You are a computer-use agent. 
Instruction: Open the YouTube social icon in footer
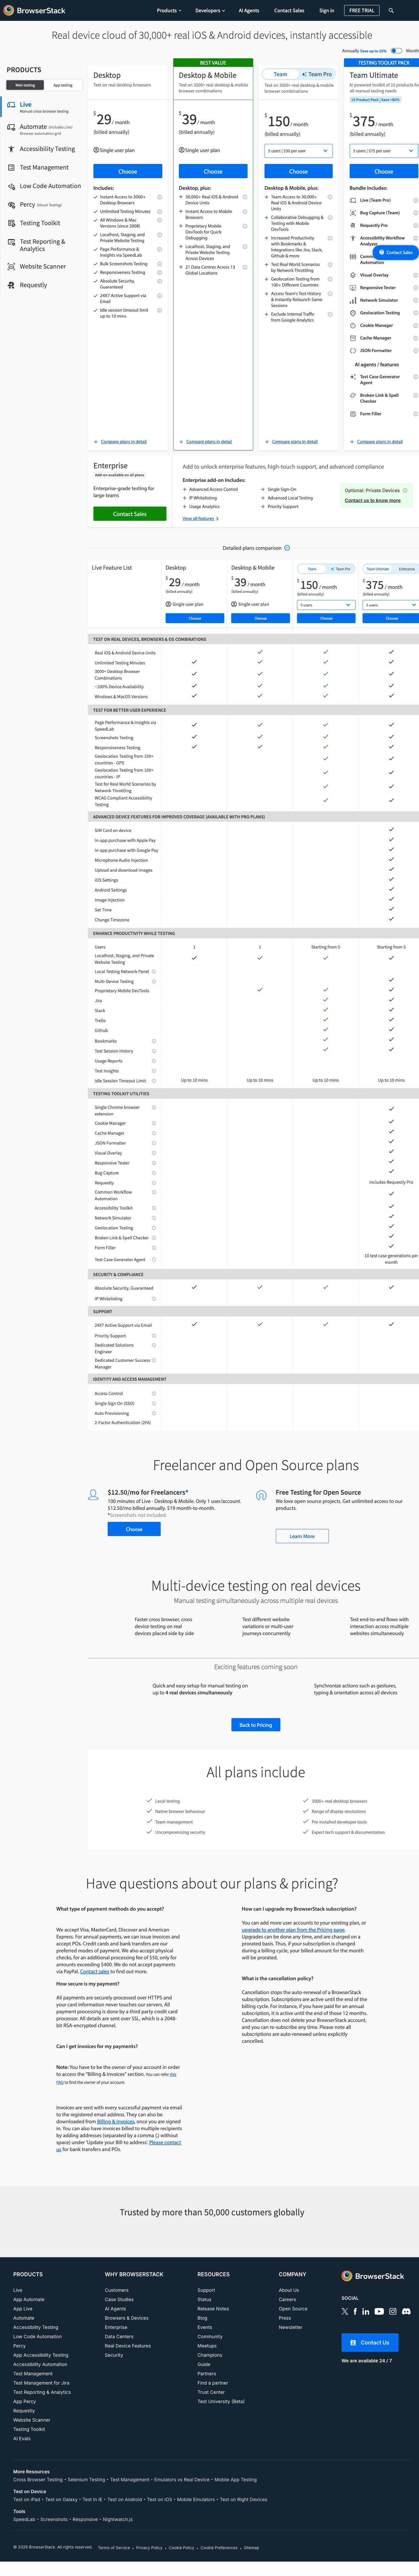point(379,2311)
